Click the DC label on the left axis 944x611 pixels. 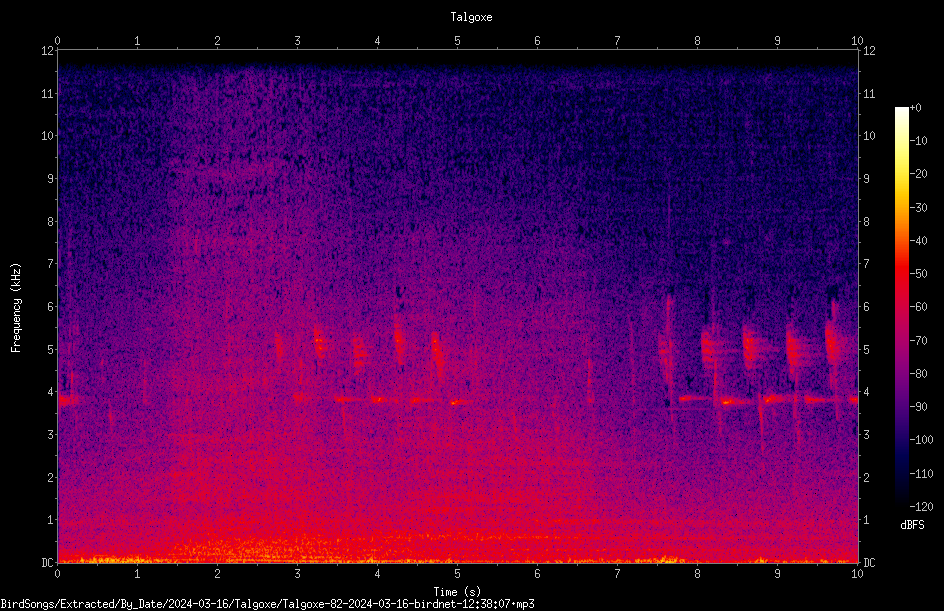tap(48, 562)
